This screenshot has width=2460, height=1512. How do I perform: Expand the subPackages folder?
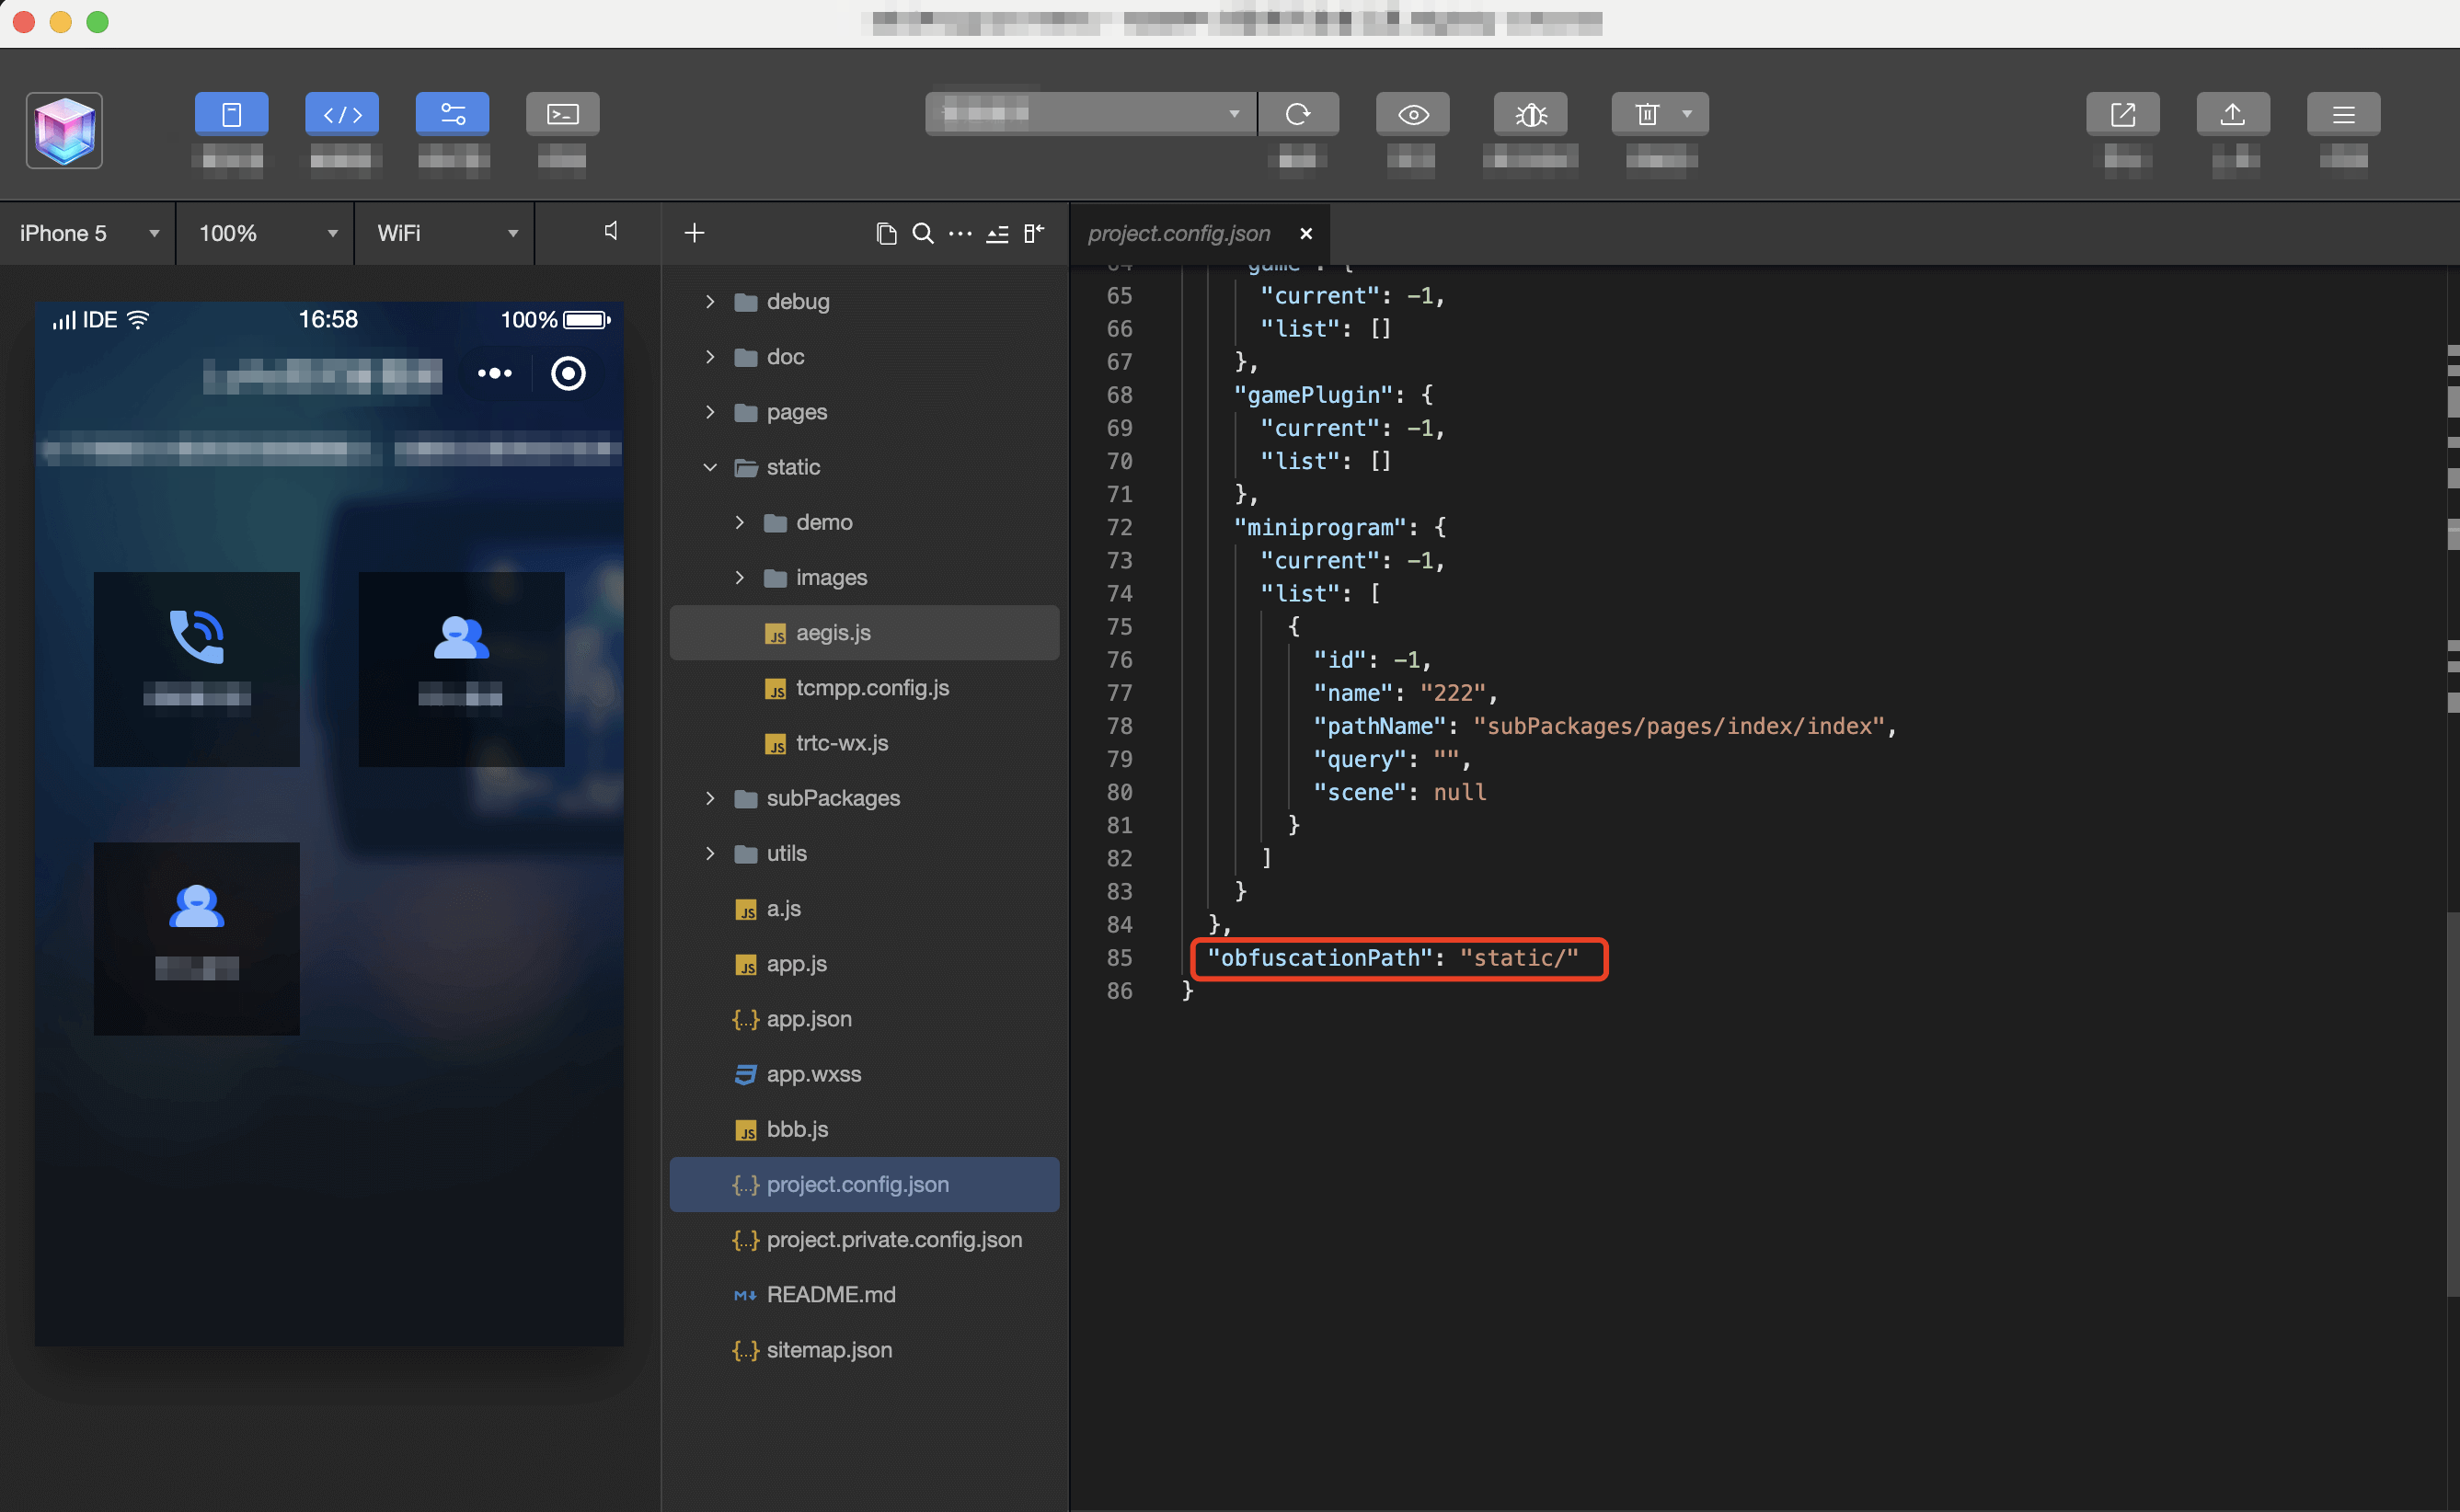pyautogui.click(x=832, y=798)
